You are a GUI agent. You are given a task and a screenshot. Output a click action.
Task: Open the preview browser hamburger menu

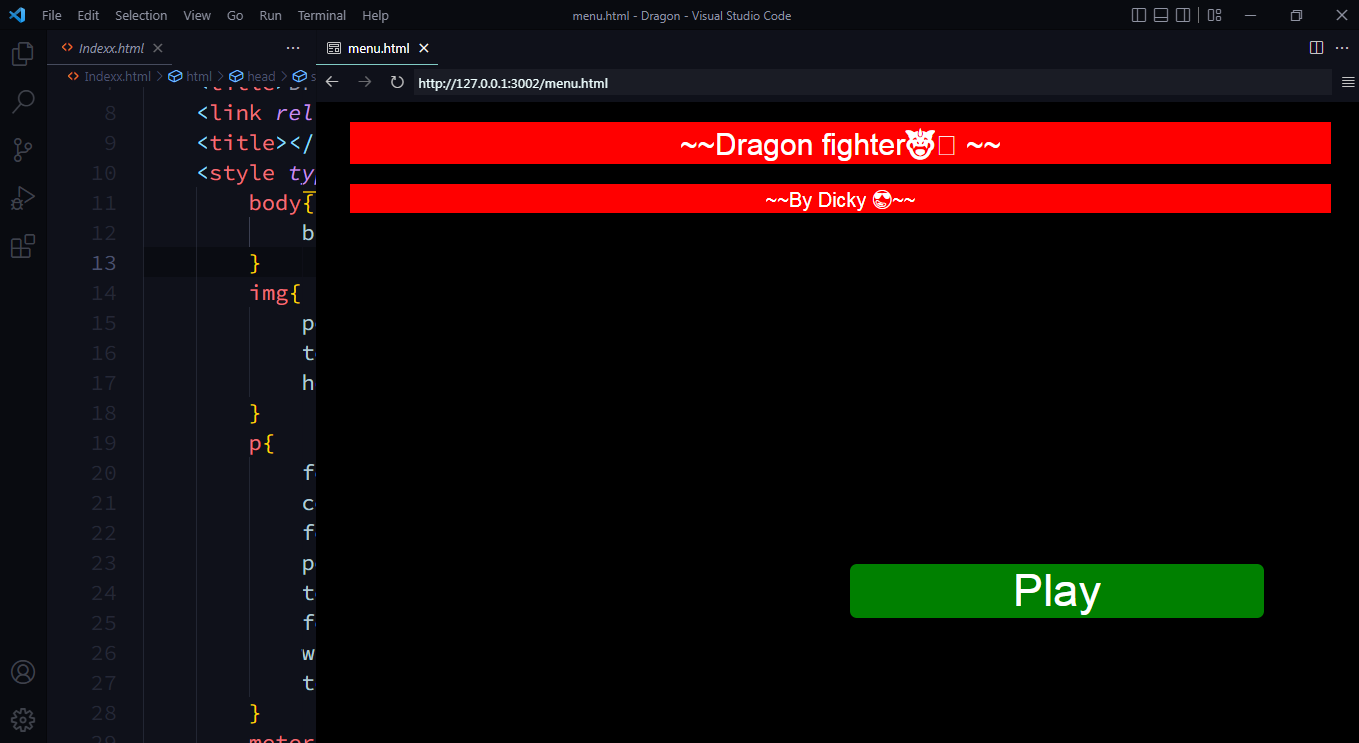(1348, 83)
